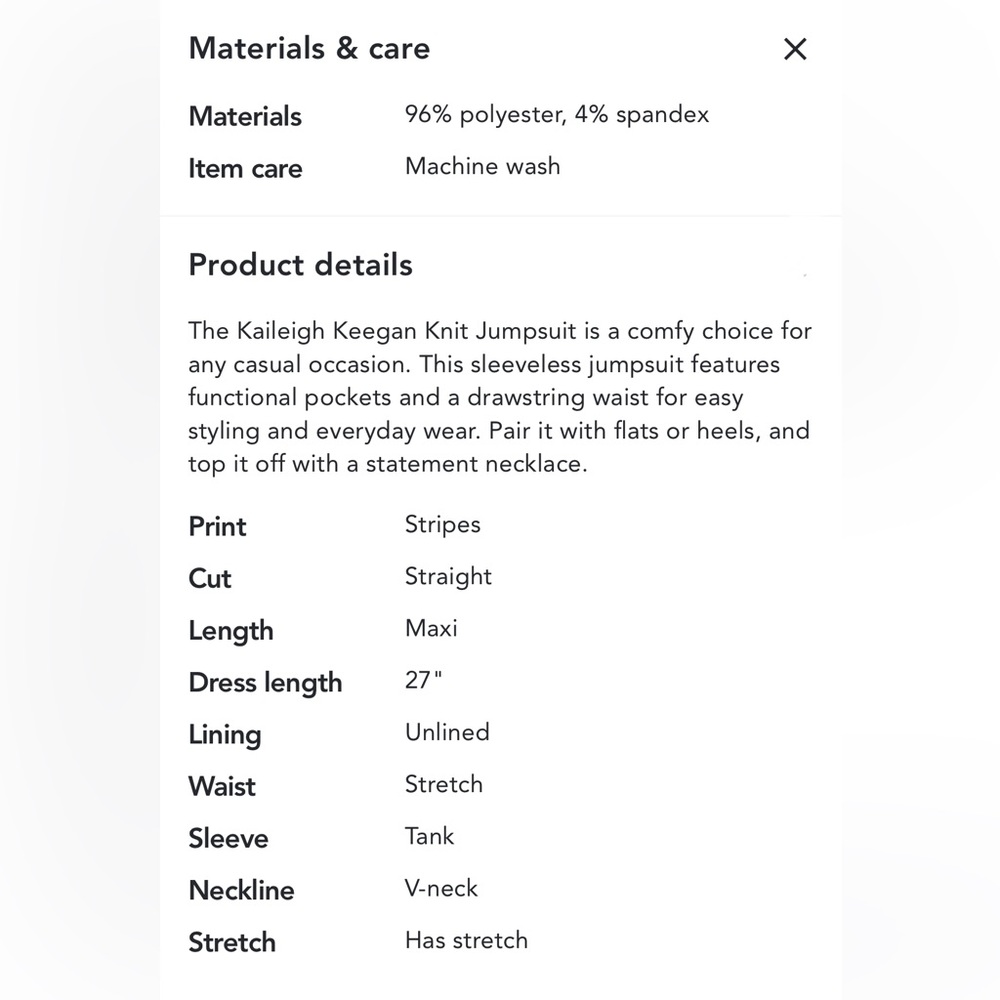Viewport: 1000px width, 1000px height.
Task: Click the Print label
Action: (x=217, y=527)
